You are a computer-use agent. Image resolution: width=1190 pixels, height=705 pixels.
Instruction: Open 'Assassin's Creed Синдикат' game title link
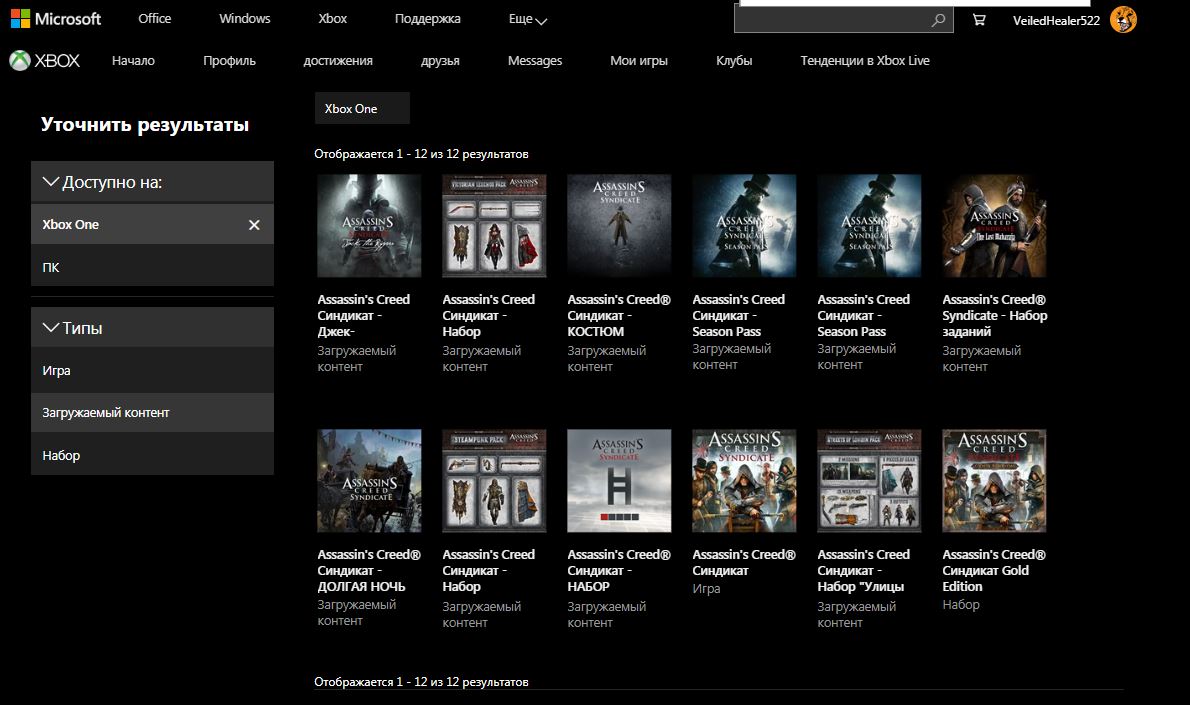tap(744, 562)
